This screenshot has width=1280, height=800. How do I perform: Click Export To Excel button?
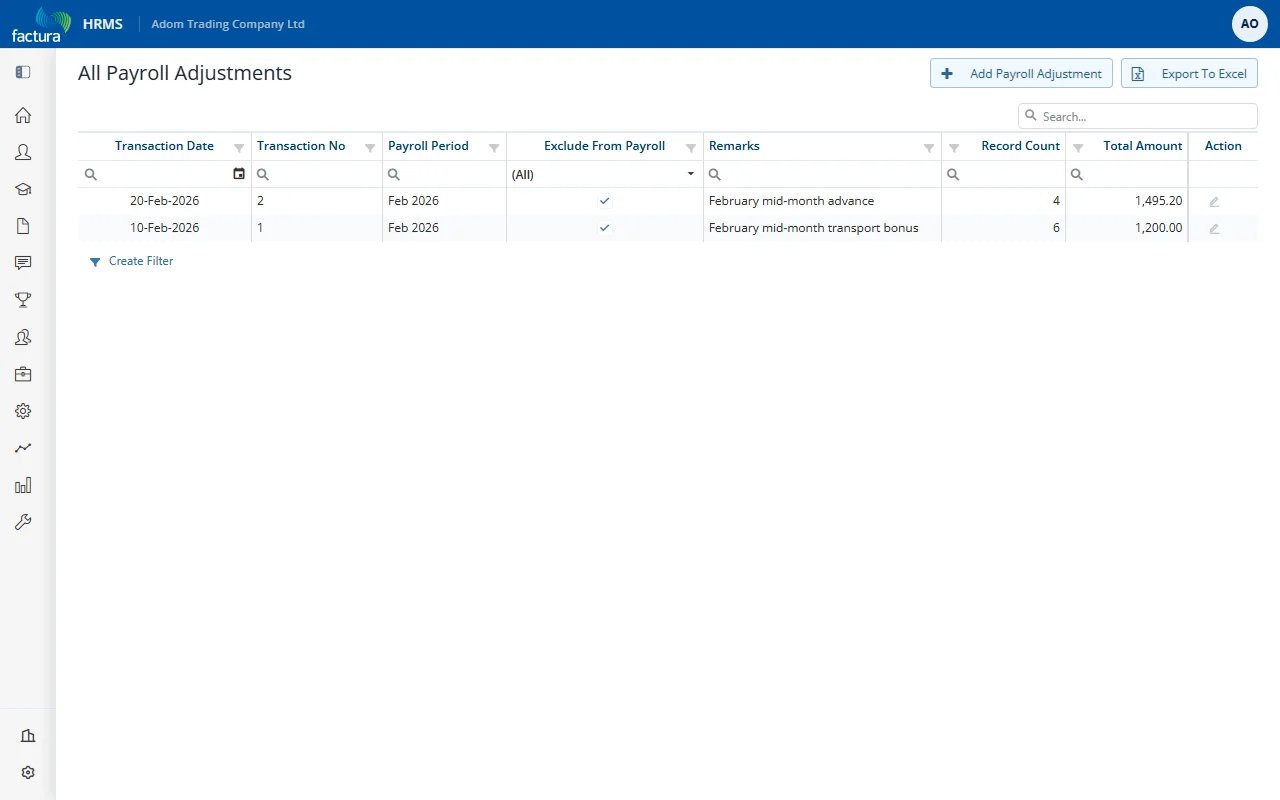1189,73
